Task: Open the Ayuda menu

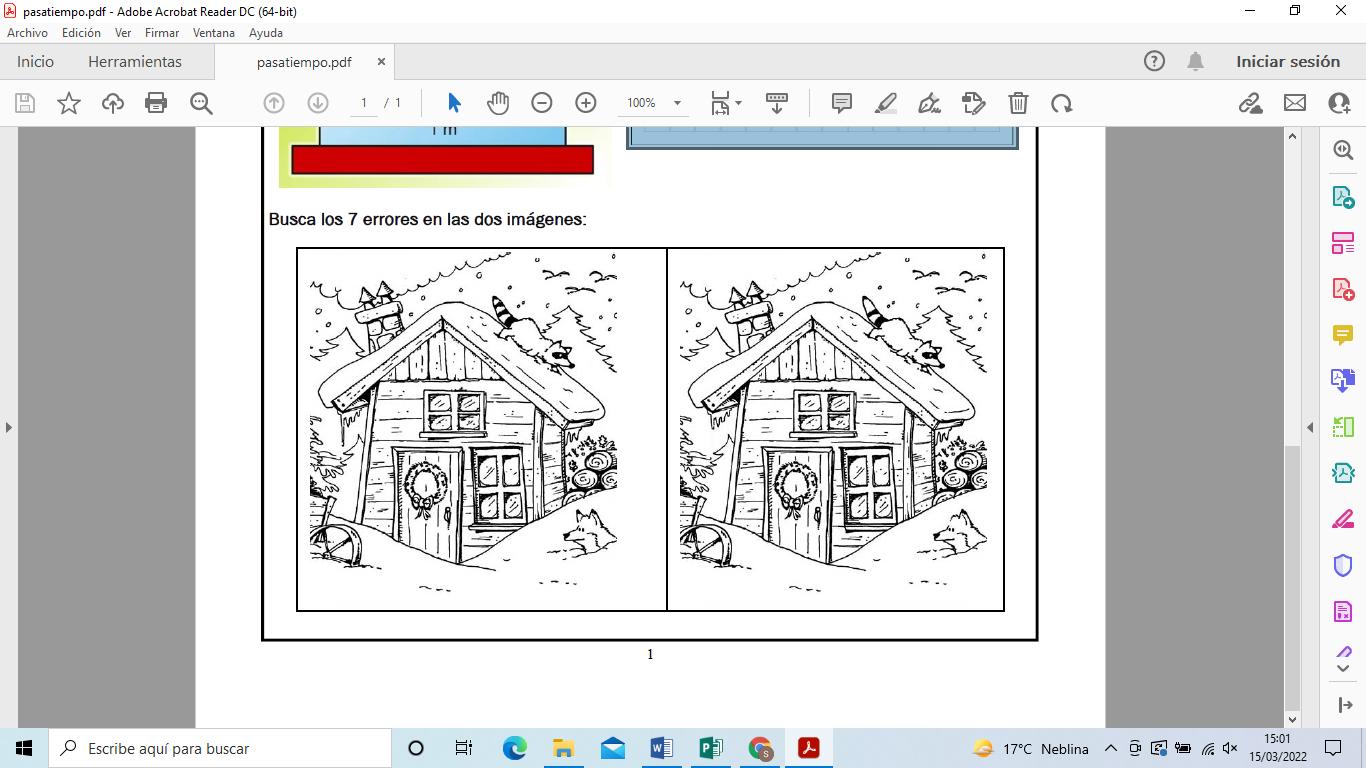Action: (x=266, y=33)
